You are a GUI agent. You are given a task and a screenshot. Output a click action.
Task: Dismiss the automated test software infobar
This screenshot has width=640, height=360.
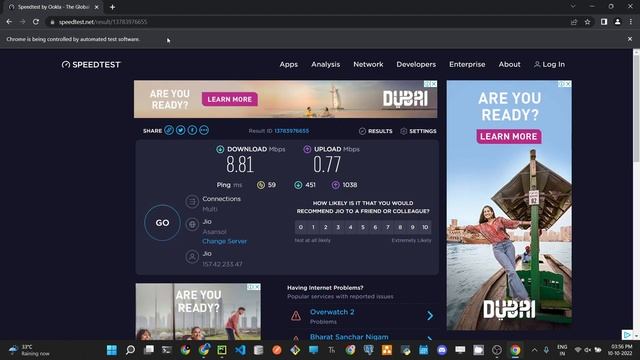point(630,39)
